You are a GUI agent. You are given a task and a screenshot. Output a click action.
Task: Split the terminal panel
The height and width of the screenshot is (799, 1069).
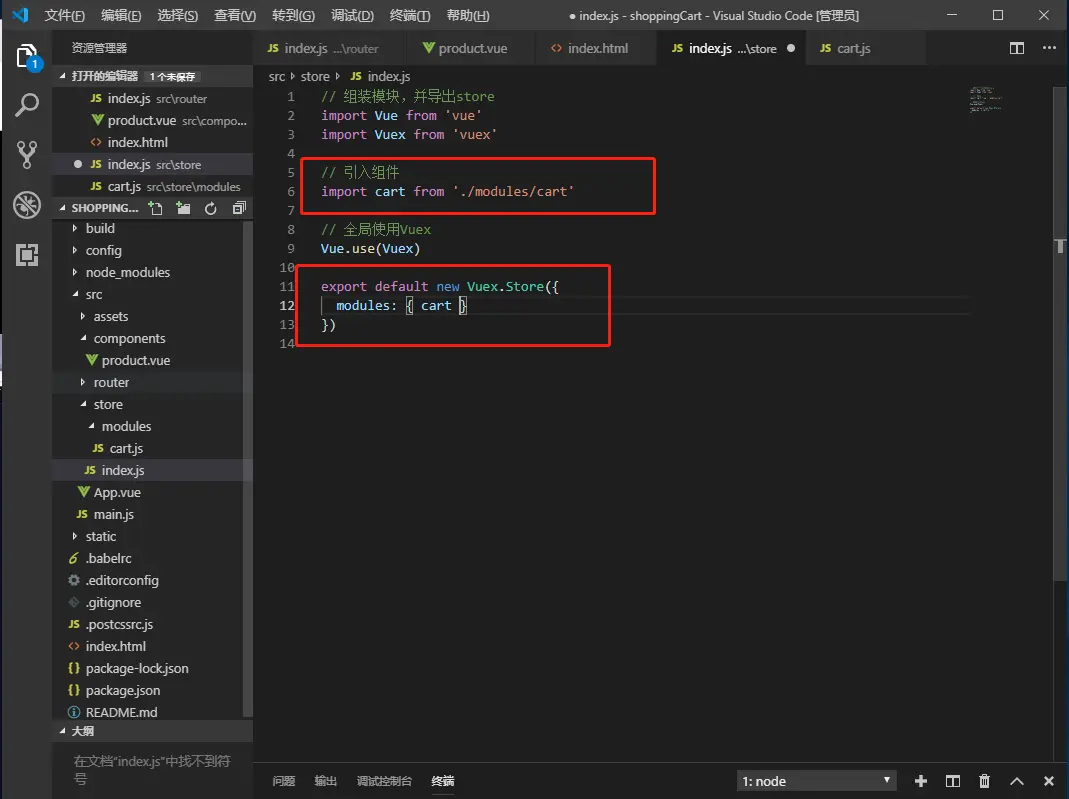click(x=953, y=781)
